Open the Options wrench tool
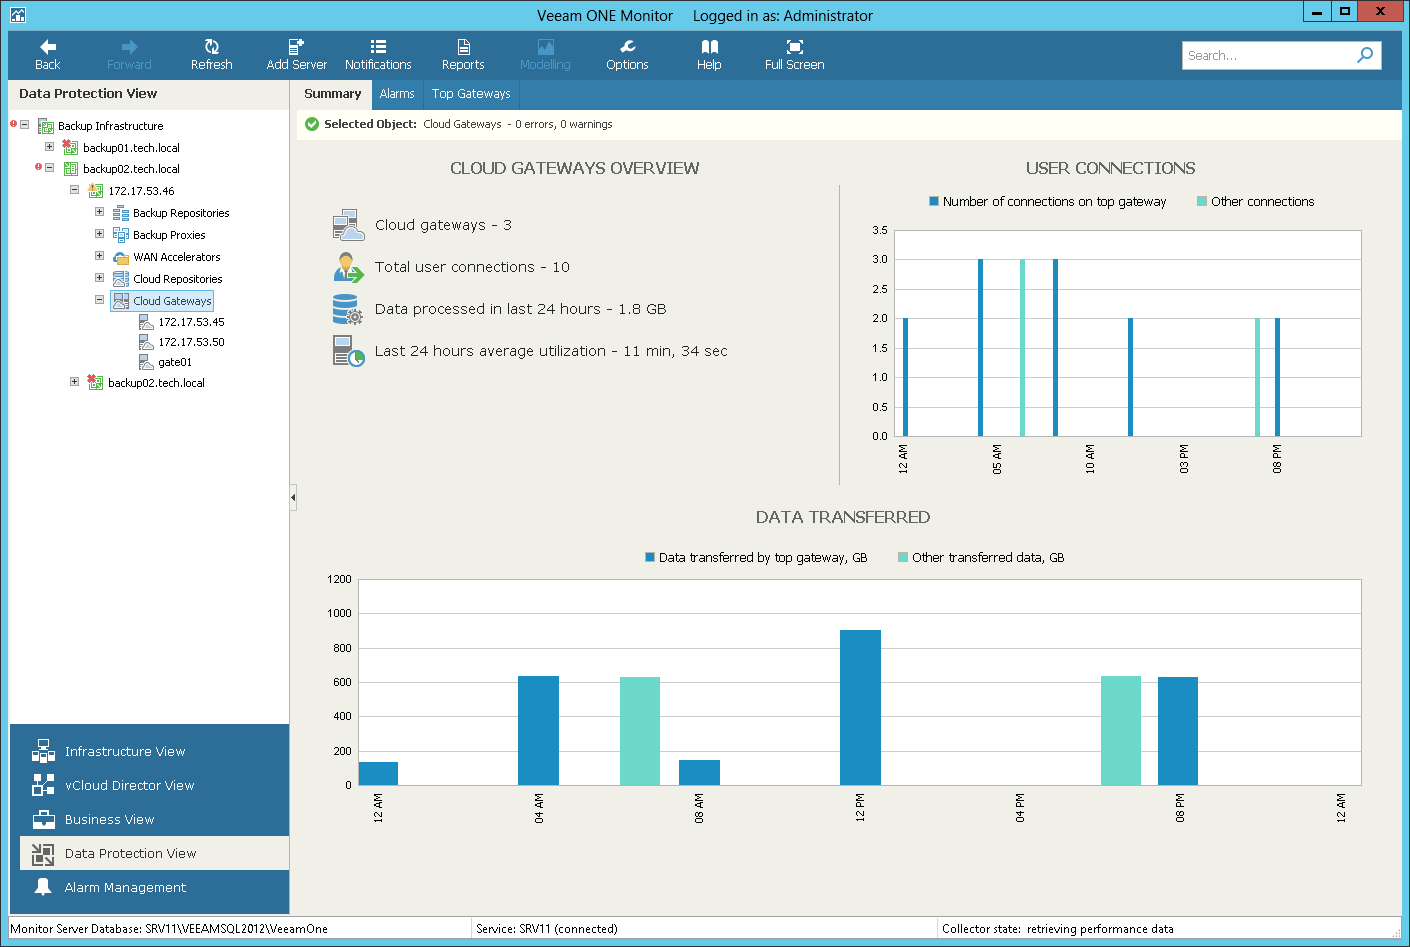This screenshot has width=1410, height=947. 627,55
